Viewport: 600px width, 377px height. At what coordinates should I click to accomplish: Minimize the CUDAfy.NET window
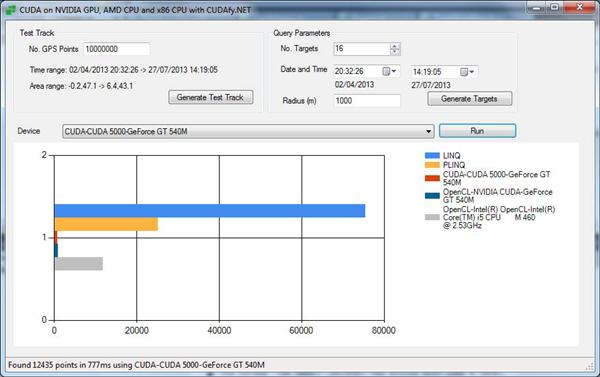pyautogui.click(x=537, y=7)
